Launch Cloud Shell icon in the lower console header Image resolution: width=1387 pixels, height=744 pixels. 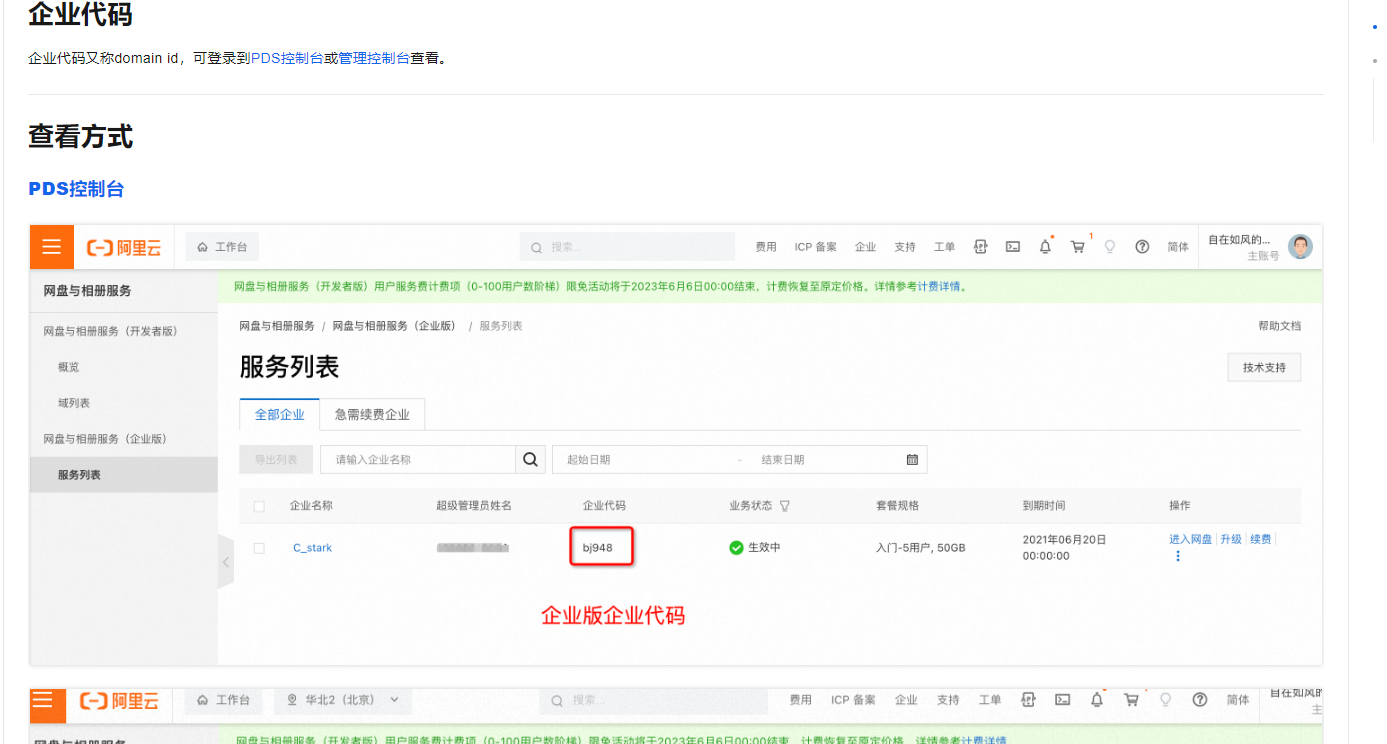tap(1064, 700)
